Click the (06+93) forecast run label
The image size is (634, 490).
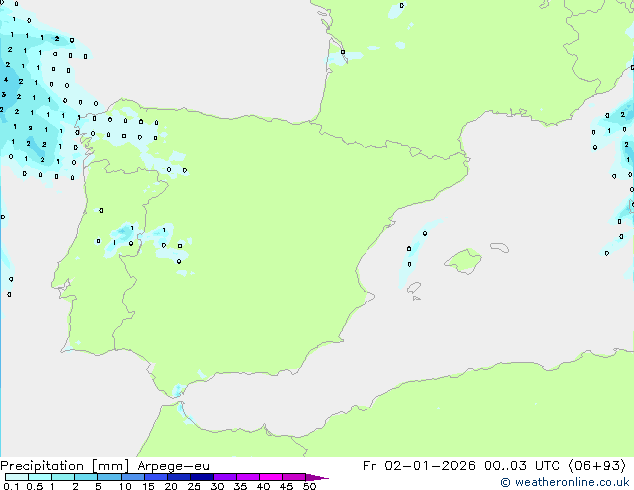click(x=597, y=465)
